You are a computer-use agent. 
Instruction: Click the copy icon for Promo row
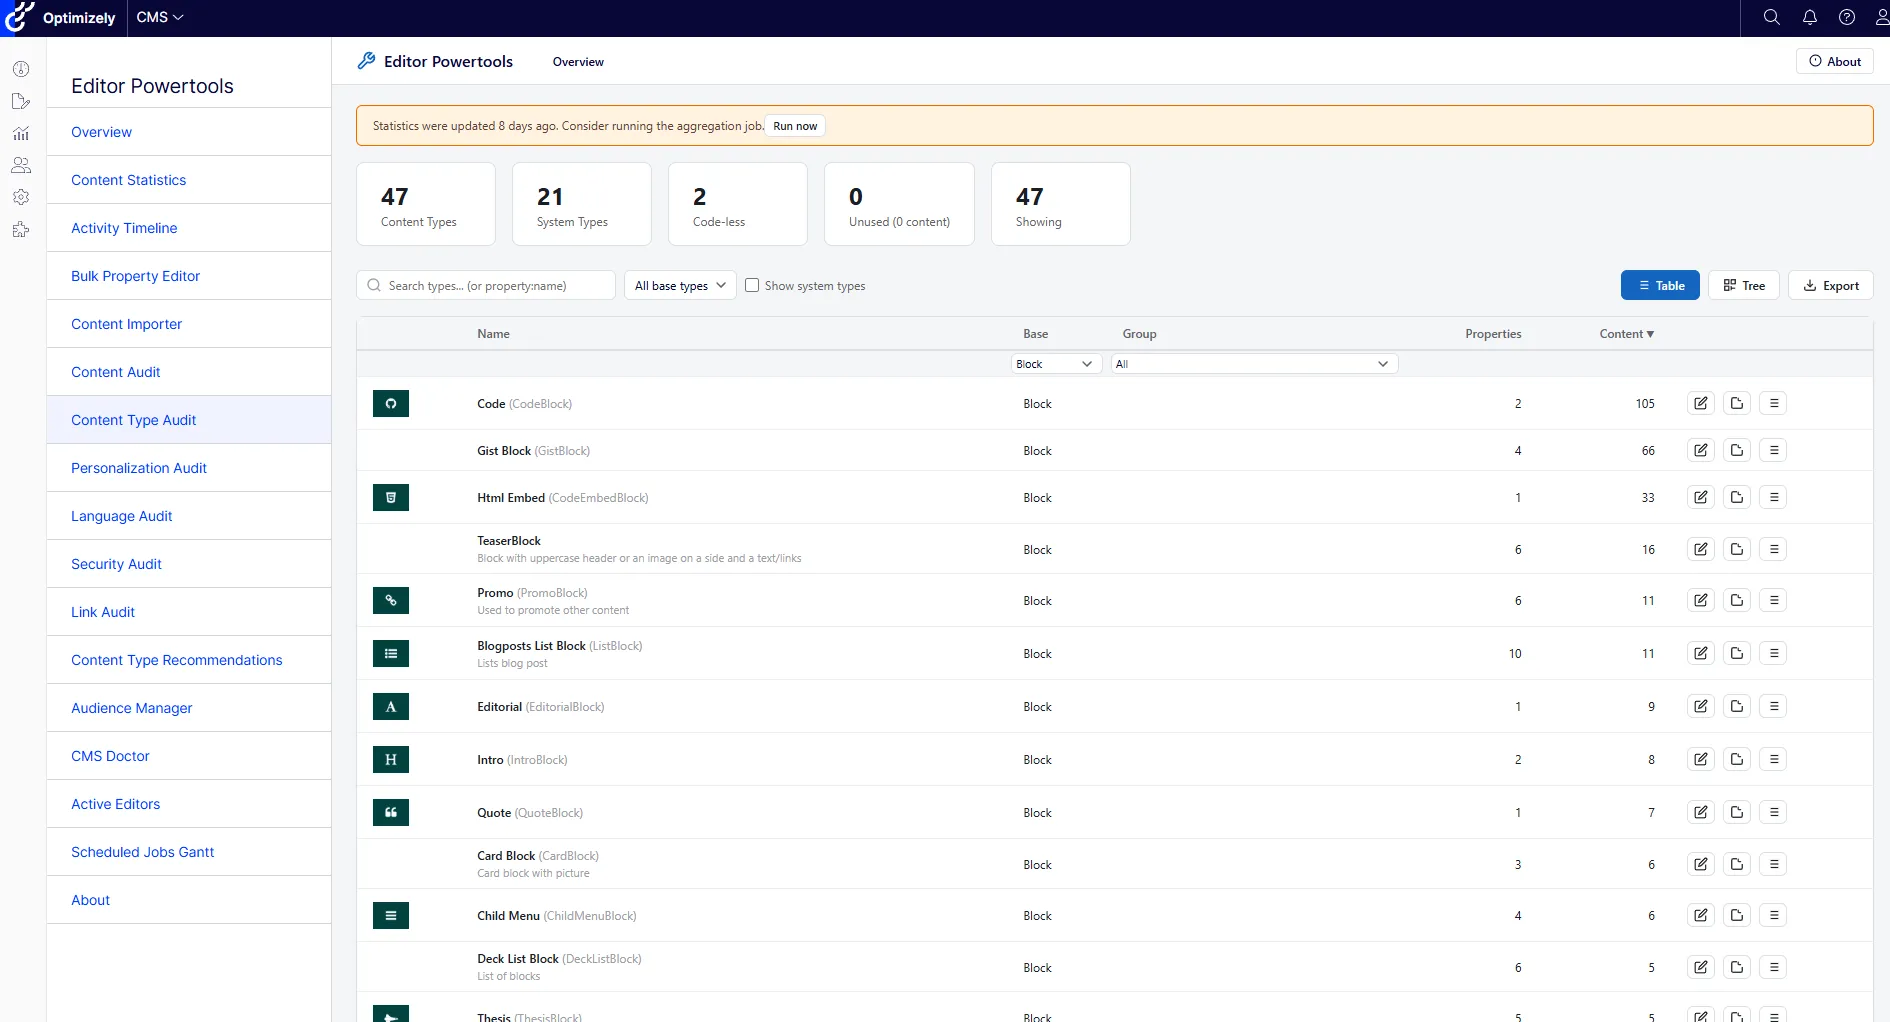tap(1737, 600)
